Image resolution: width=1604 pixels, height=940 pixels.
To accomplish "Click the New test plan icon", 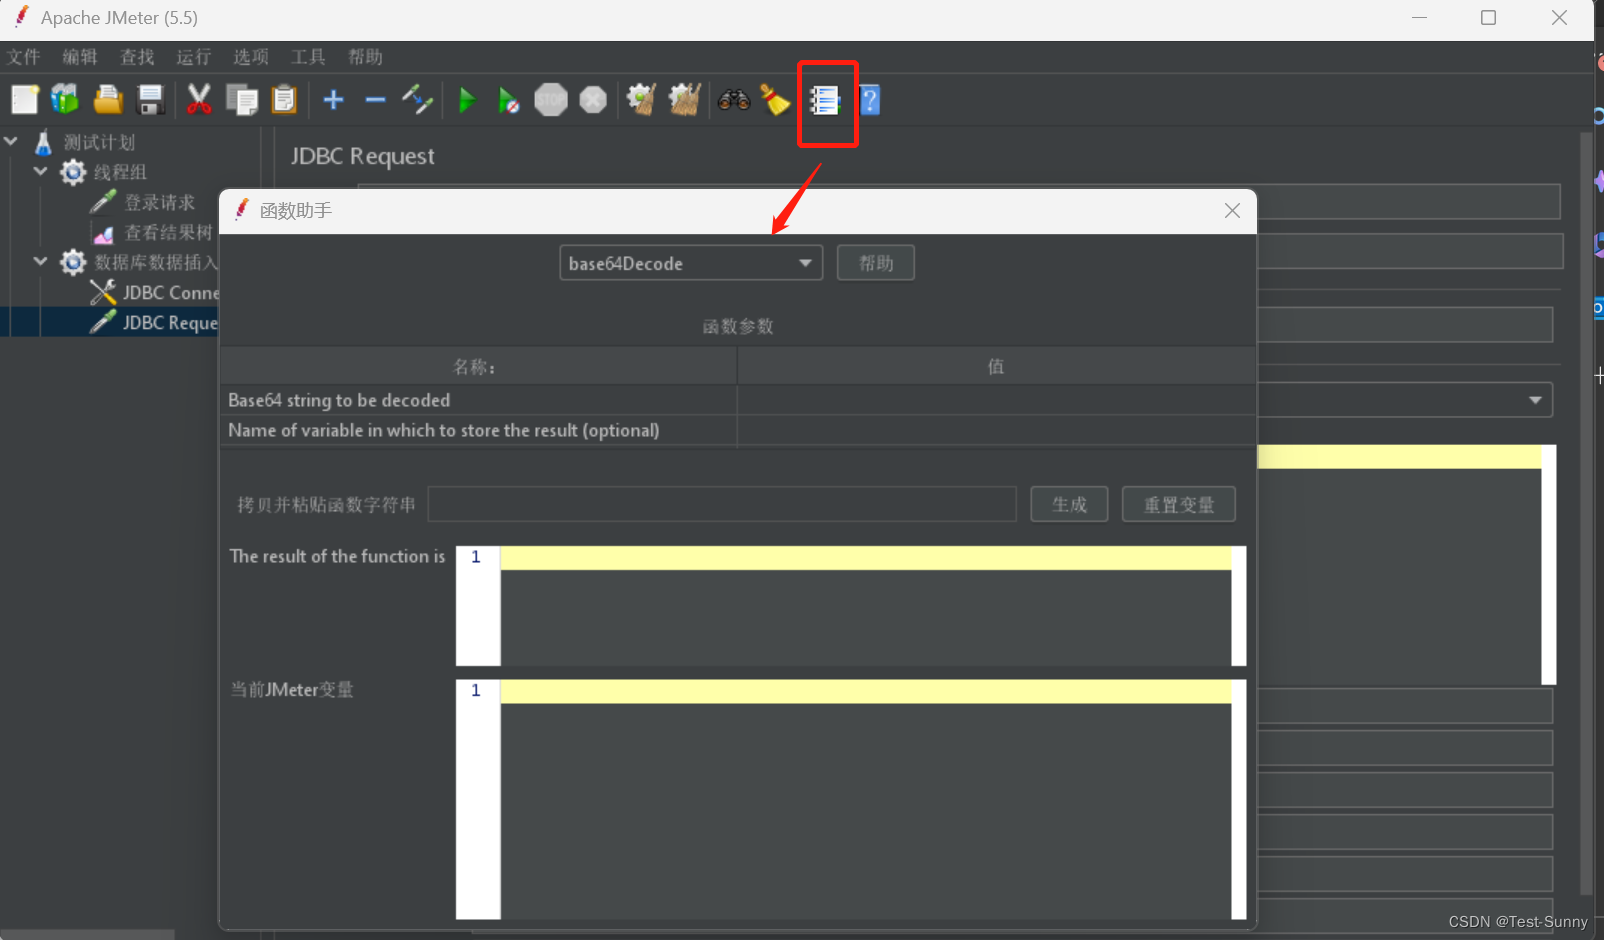I will [x=25, y=100].
